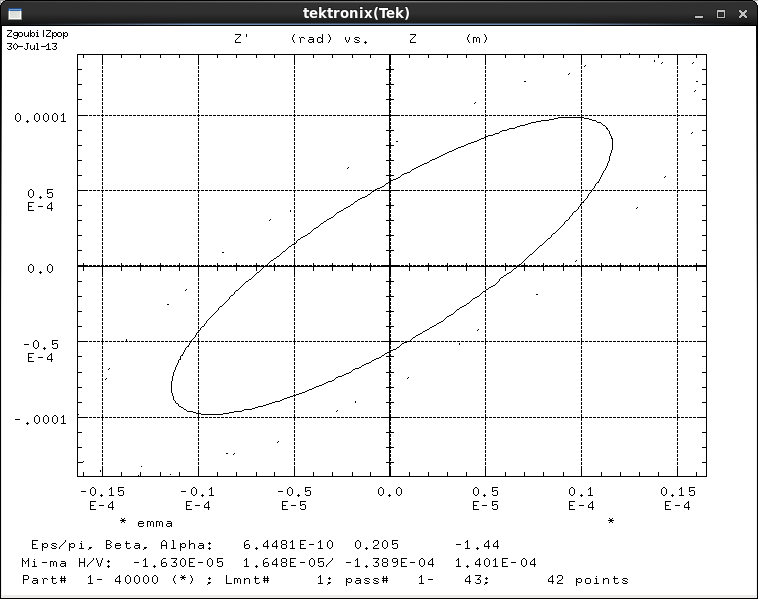Click the y-axis label -.0001
This screenshot has height=599, width=758.
coord(41,420)
